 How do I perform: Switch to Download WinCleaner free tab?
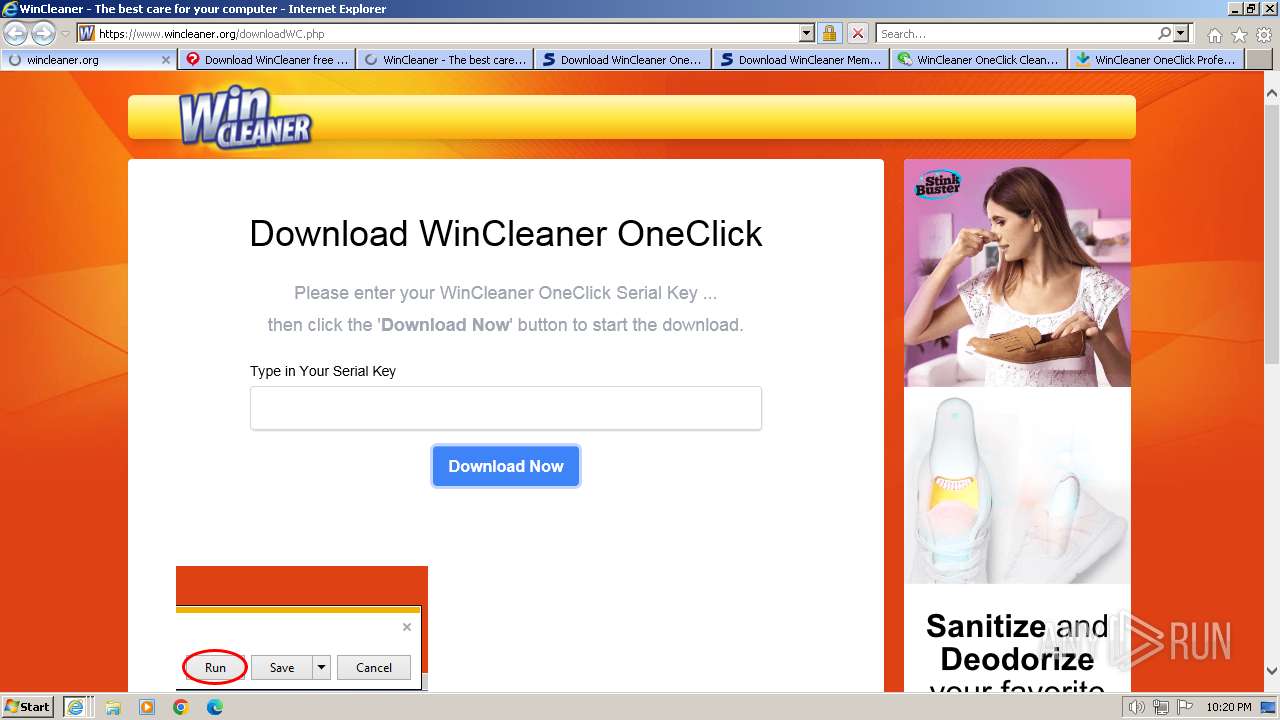[x=267, y=60]
